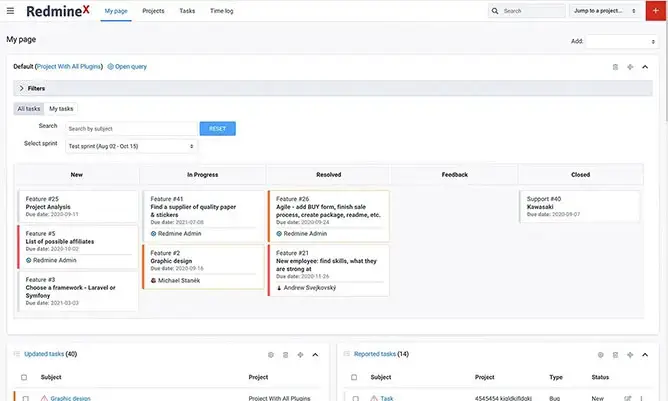Click edit icon in Task row
The width and height of the screenshot is (668, 401).
click(x=628, y=398)
